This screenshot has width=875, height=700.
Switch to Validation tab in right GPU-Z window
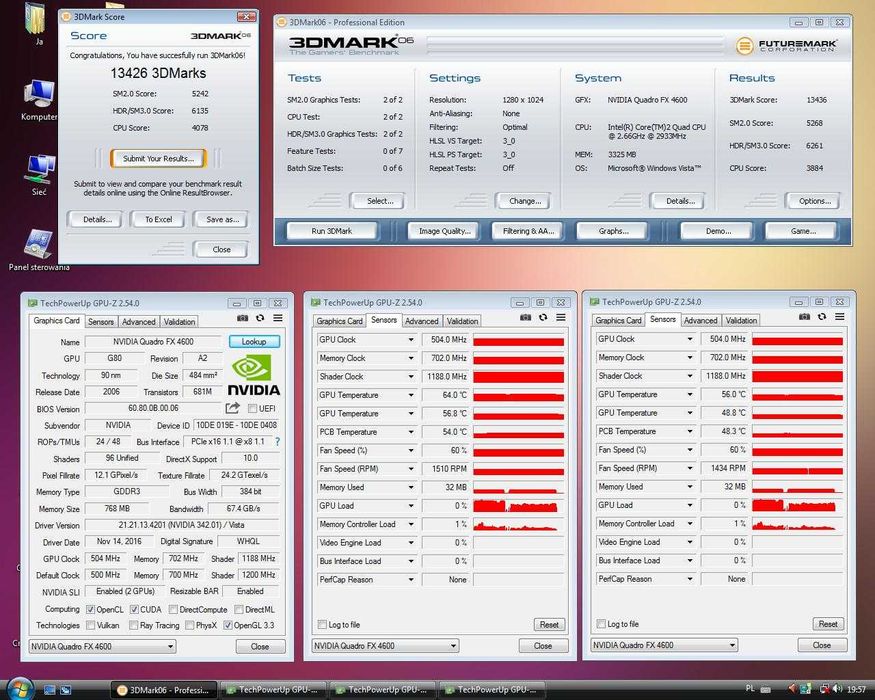pyautogui.click(x=741, y=321)
